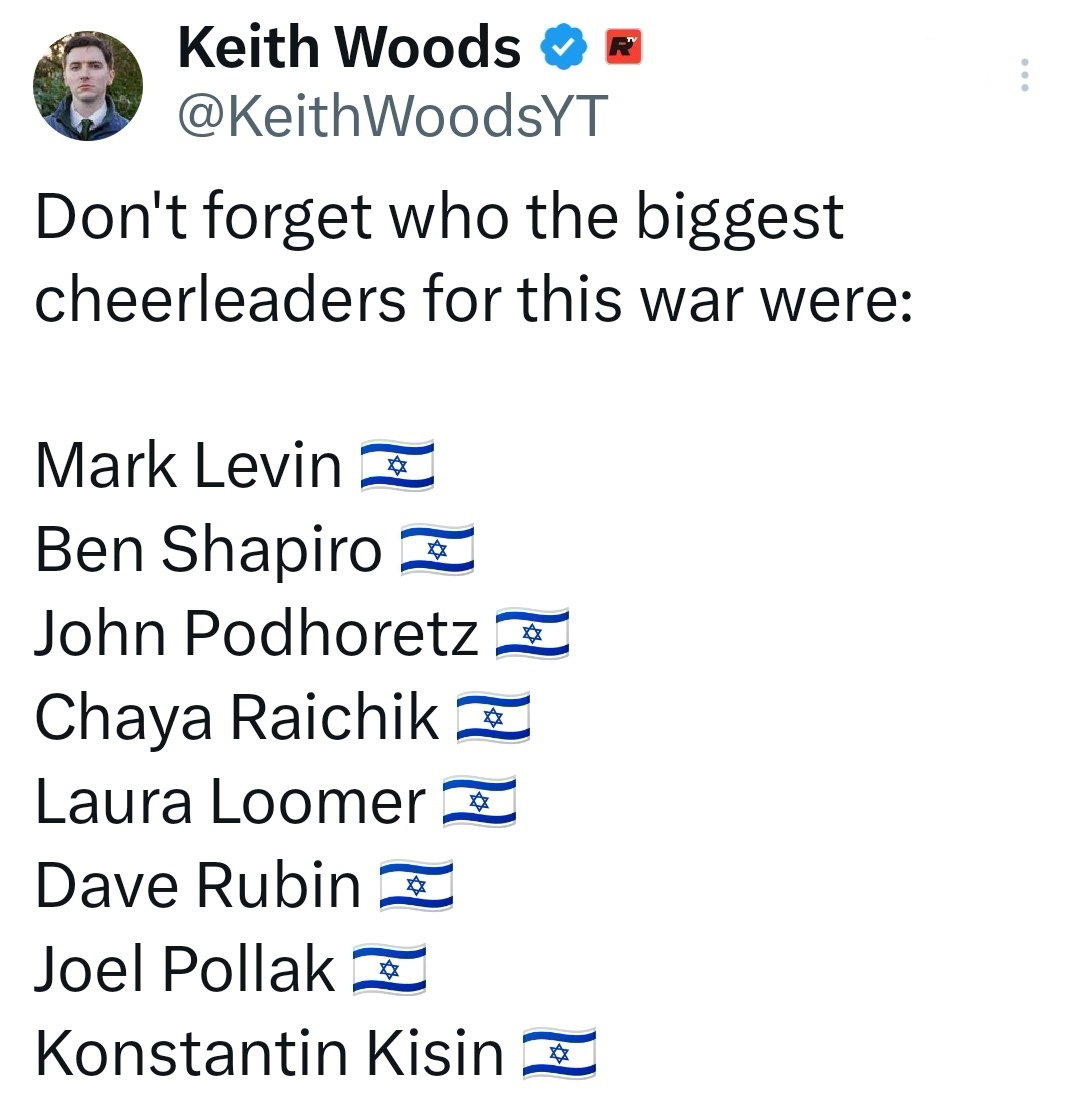Open the three-dot more options menu
The height and width of the screenshot is (1105, 1080).
(x=1023, y=75)
